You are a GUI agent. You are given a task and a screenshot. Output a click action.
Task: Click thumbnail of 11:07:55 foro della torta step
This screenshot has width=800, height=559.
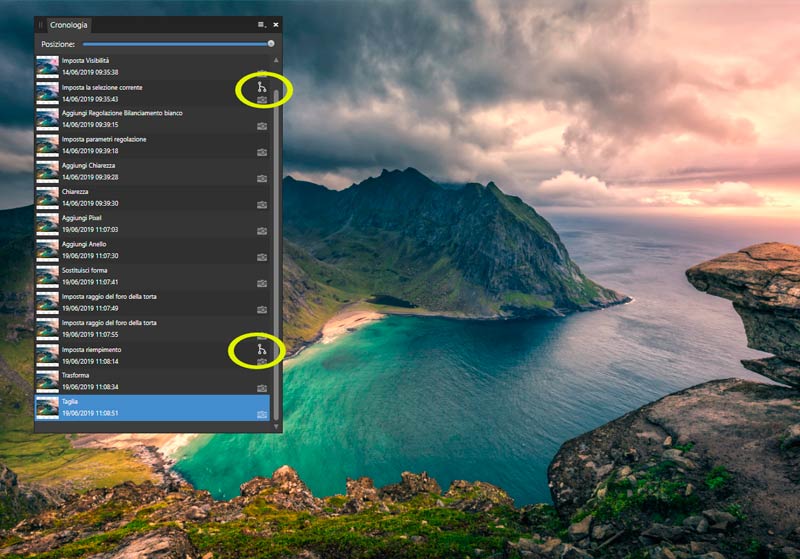(47, 329)
